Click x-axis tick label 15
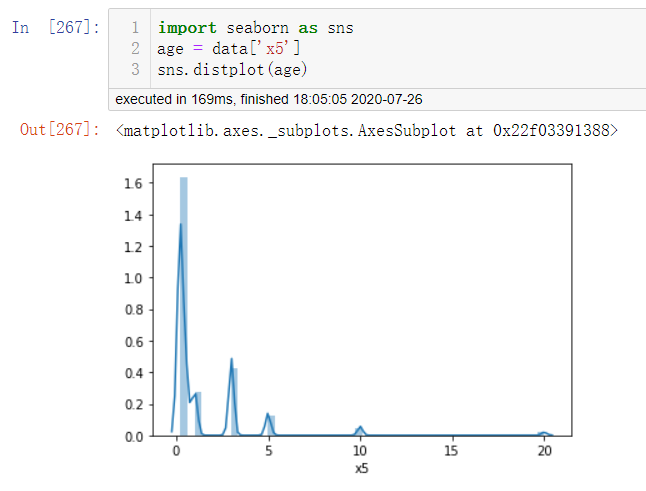The image size is (646, 491). pyautogui.click(x=452, y=451)
